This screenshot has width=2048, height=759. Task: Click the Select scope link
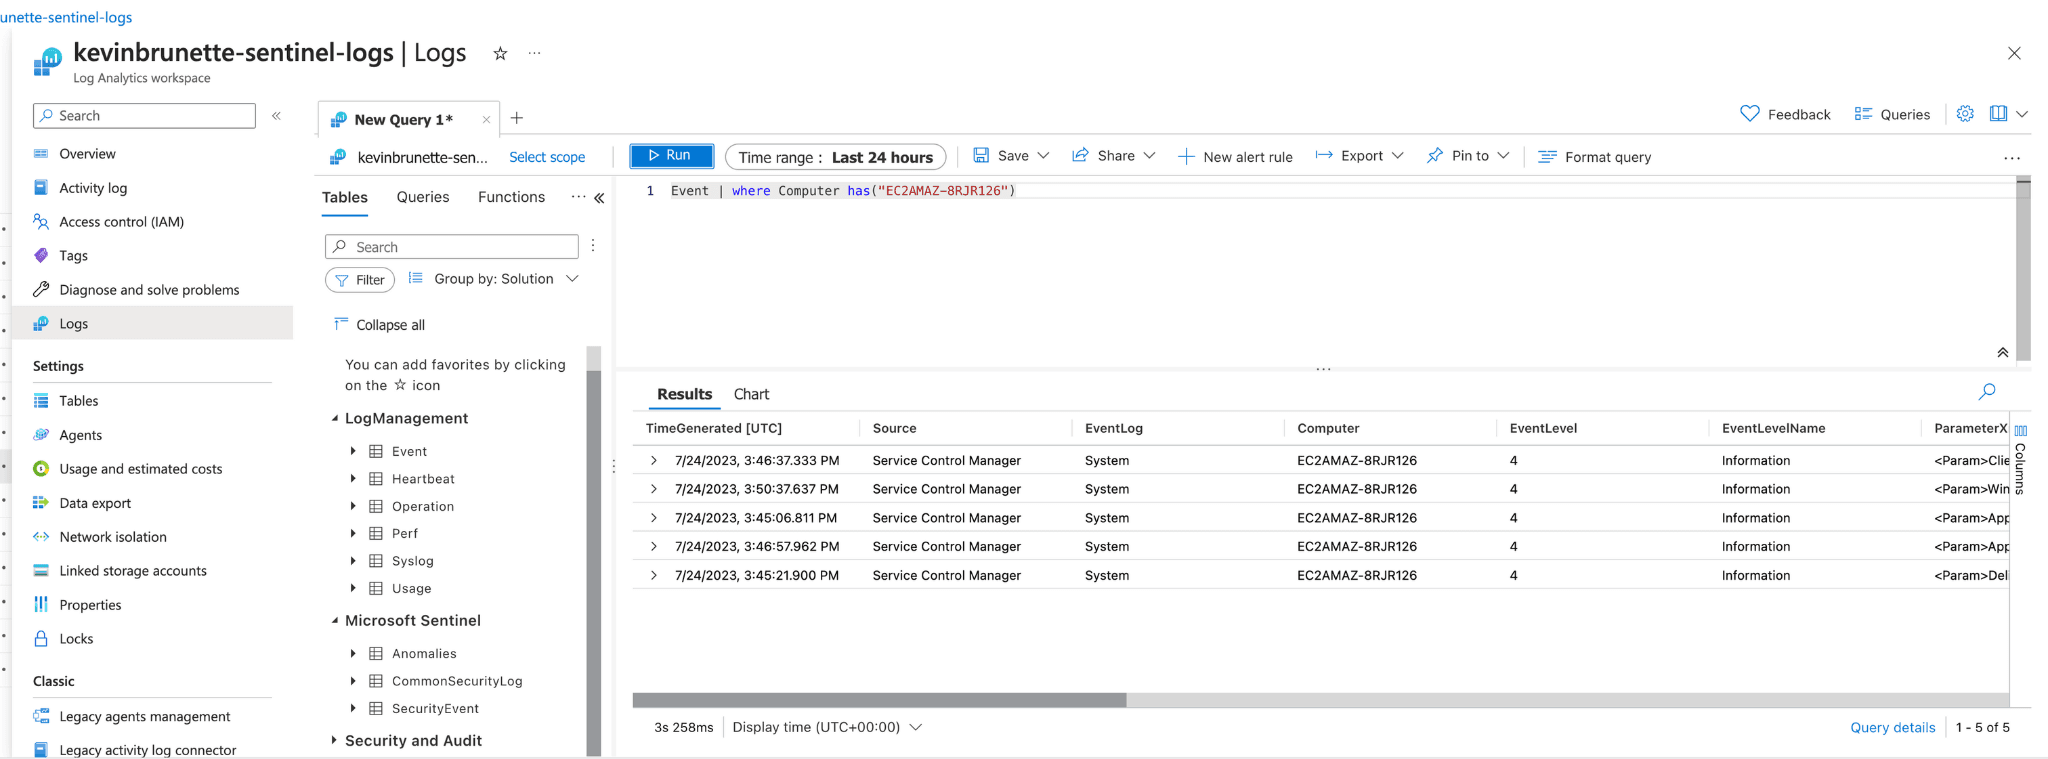click(x=547, y=157)
